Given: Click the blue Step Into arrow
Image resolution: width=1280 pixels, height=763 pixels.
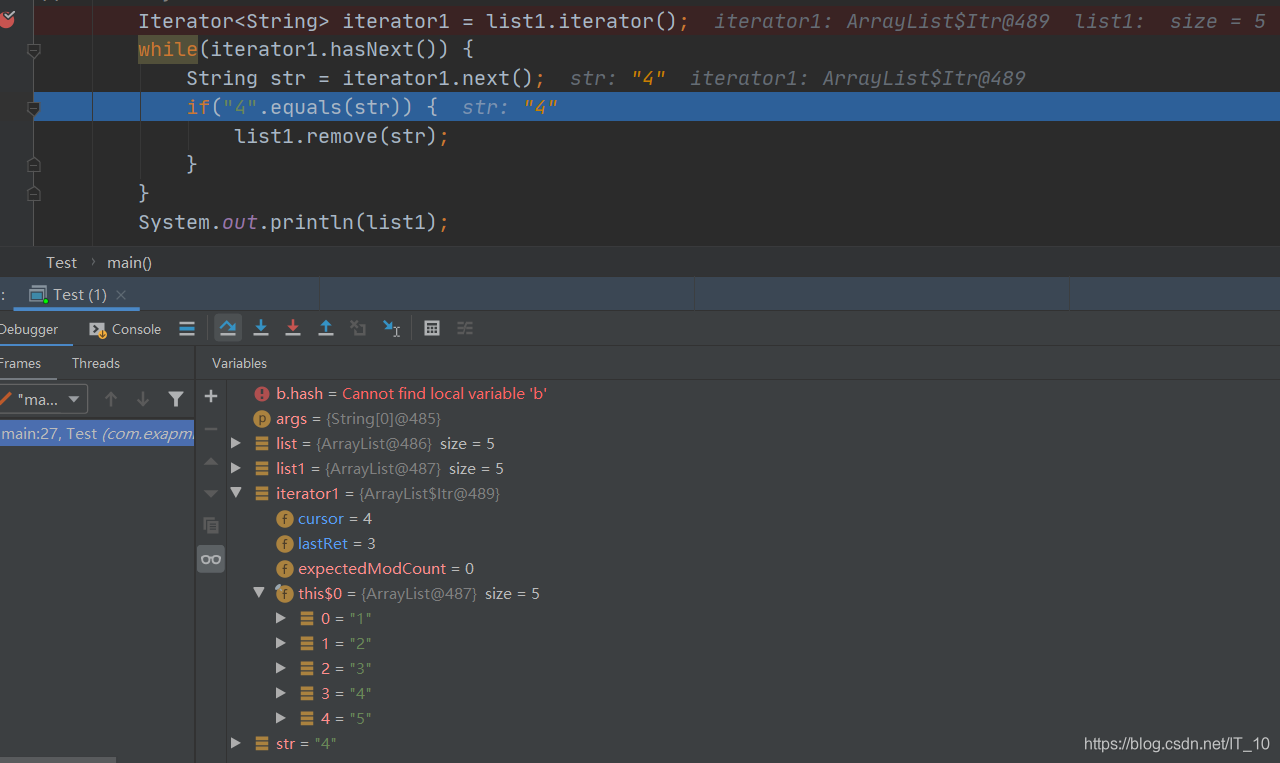Looking at the screenshot, I should pyautogui.click(x=261, y=328).
